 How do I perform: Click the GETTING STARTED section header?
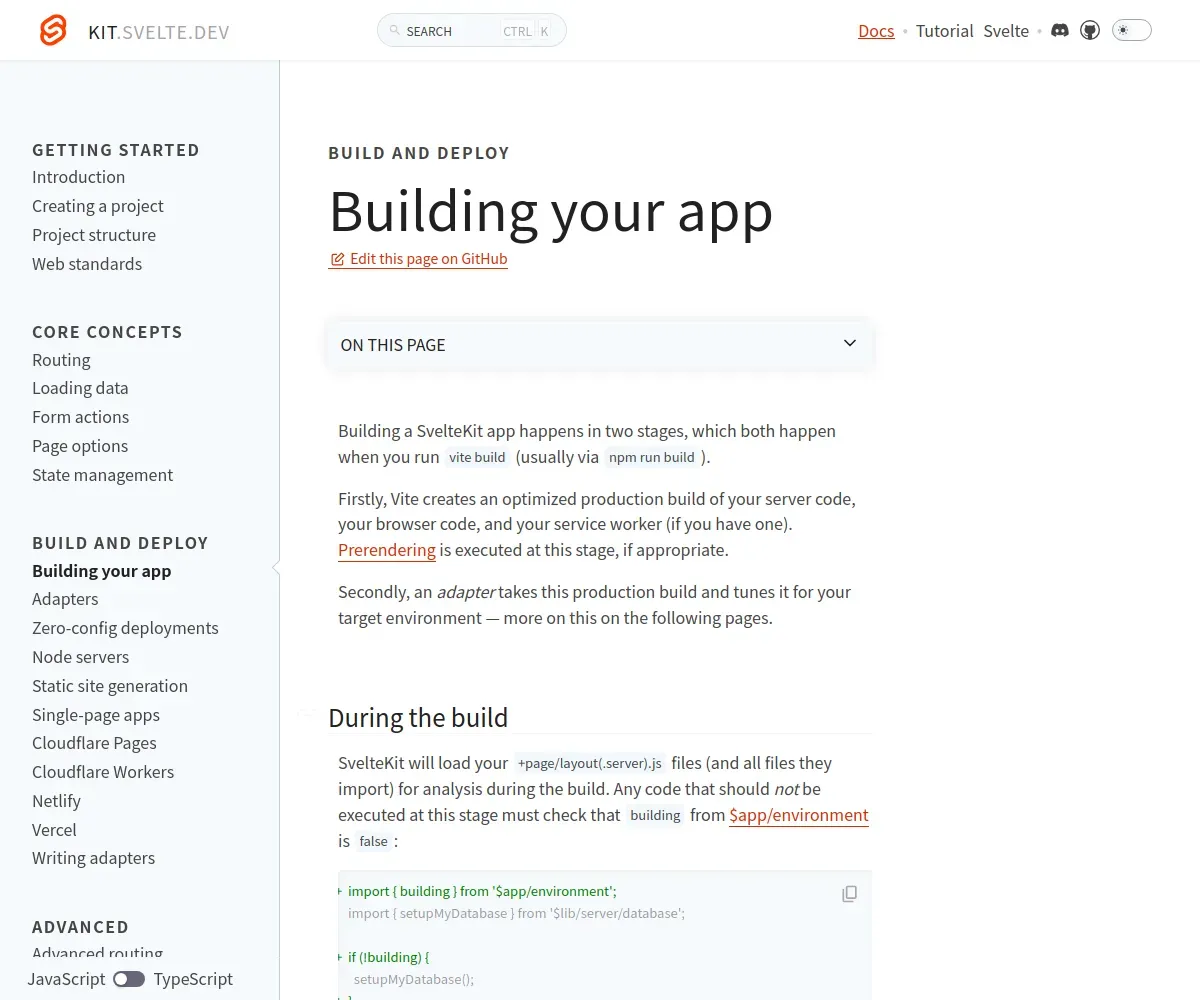click(116, 150)
